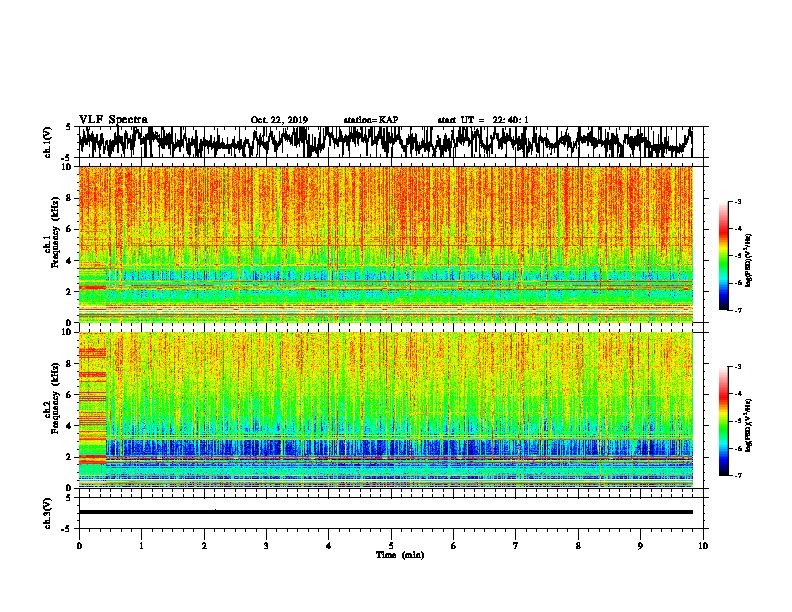
Task: Click the time axis tick label "7"
Action: pyautogui.click(x=516, y=546)
